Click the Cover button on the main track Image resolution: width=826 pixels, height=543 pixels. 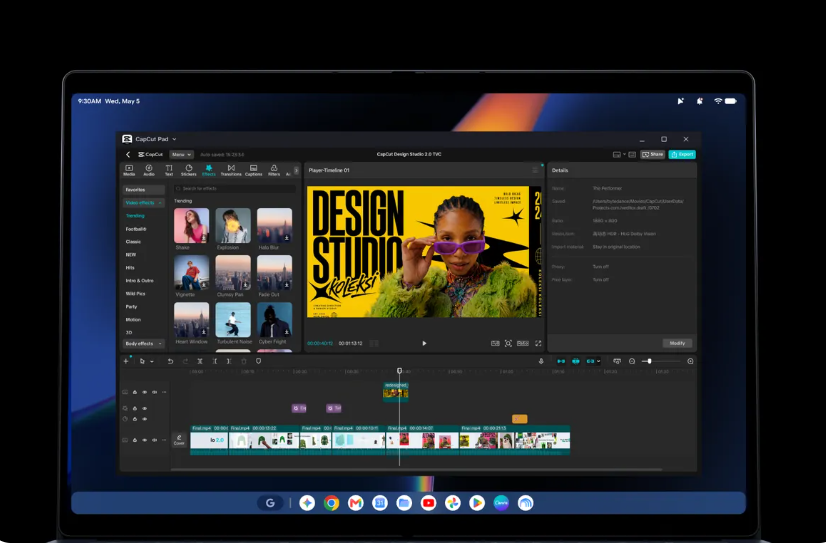click(179, 440)
